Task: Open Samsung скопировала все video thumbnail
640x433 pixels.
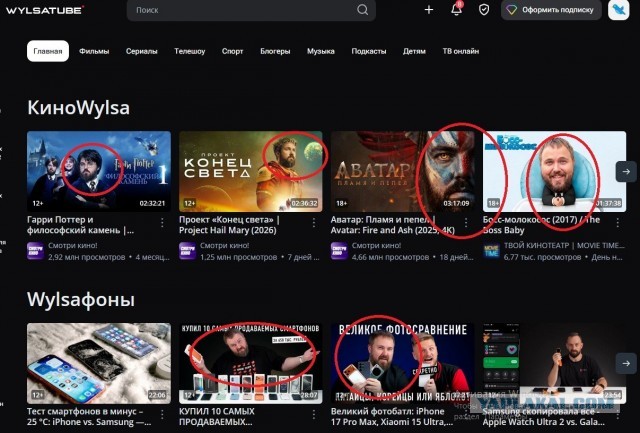Action: (x=554, y=363)
